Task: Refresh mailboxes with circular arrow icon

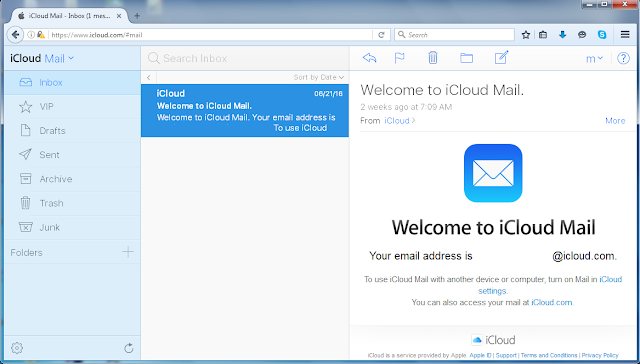Action: pyautogui.click(x=129, y=348)
